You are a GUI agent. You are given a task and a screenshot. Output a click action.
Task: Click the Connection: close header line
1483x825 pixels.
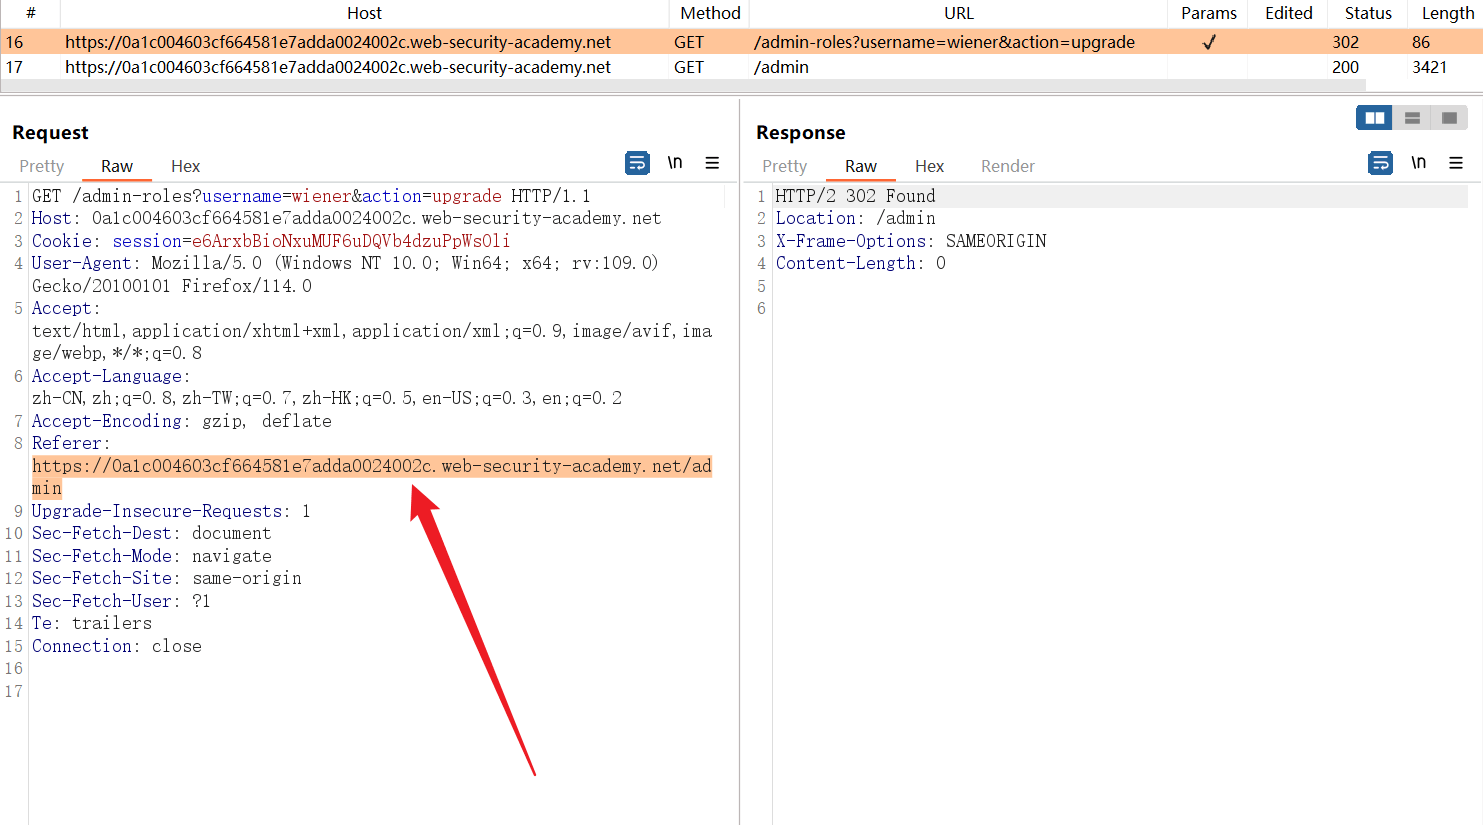[x=117, y=646]
